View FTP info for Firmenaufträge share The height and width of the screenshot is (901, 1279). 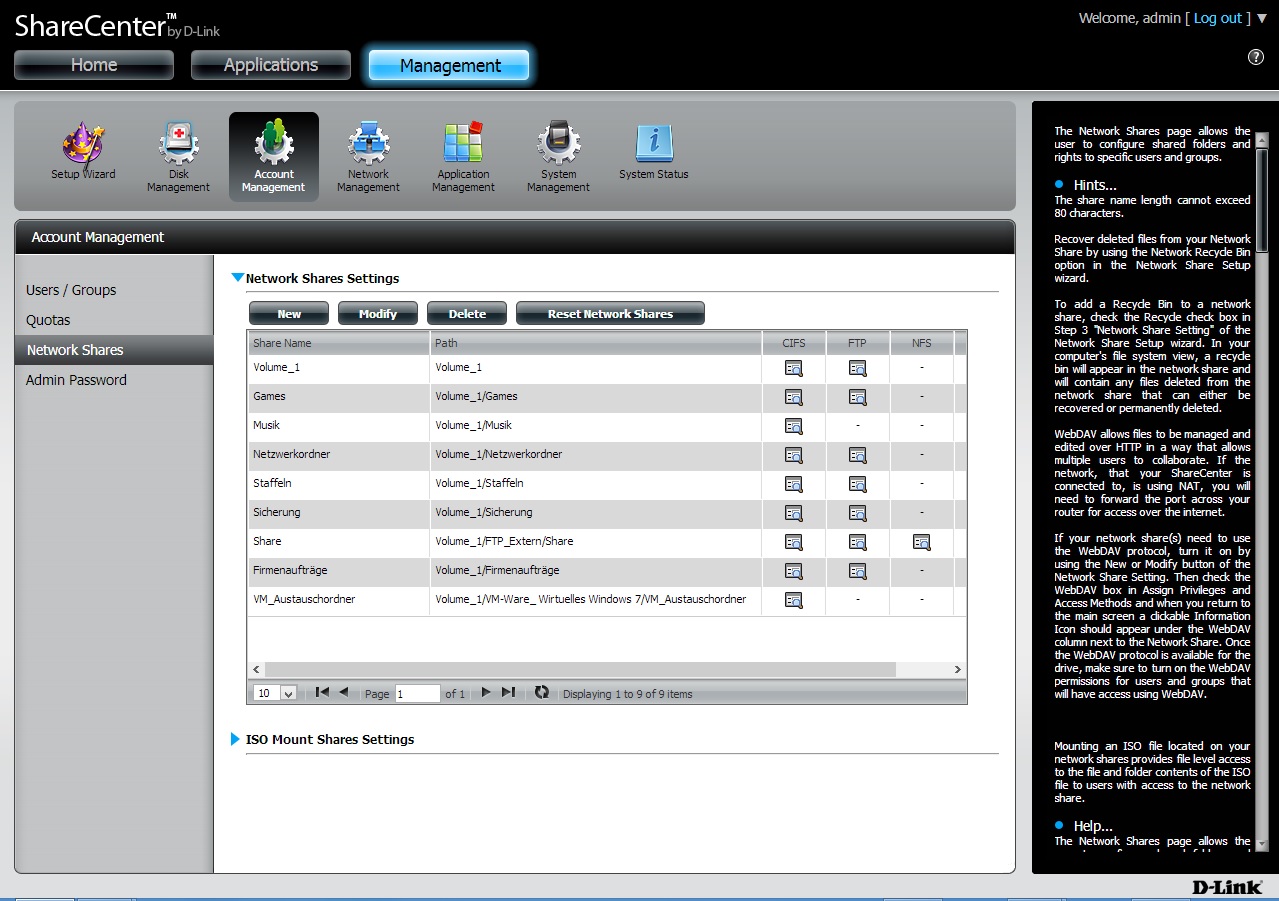coord(857,571)
